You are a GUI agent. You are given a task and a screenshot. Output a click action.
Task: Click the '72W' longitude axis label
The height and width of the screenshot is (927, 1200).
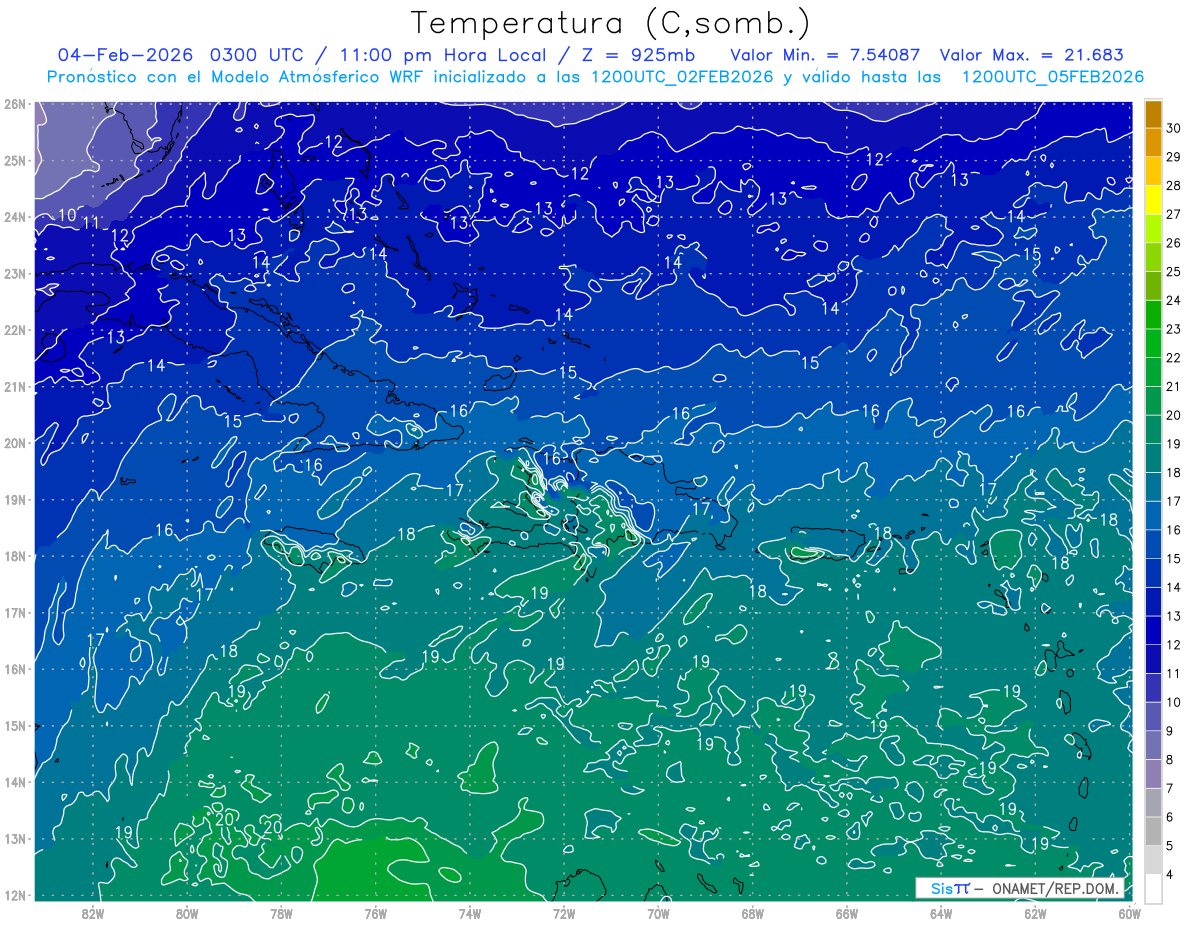564,912
